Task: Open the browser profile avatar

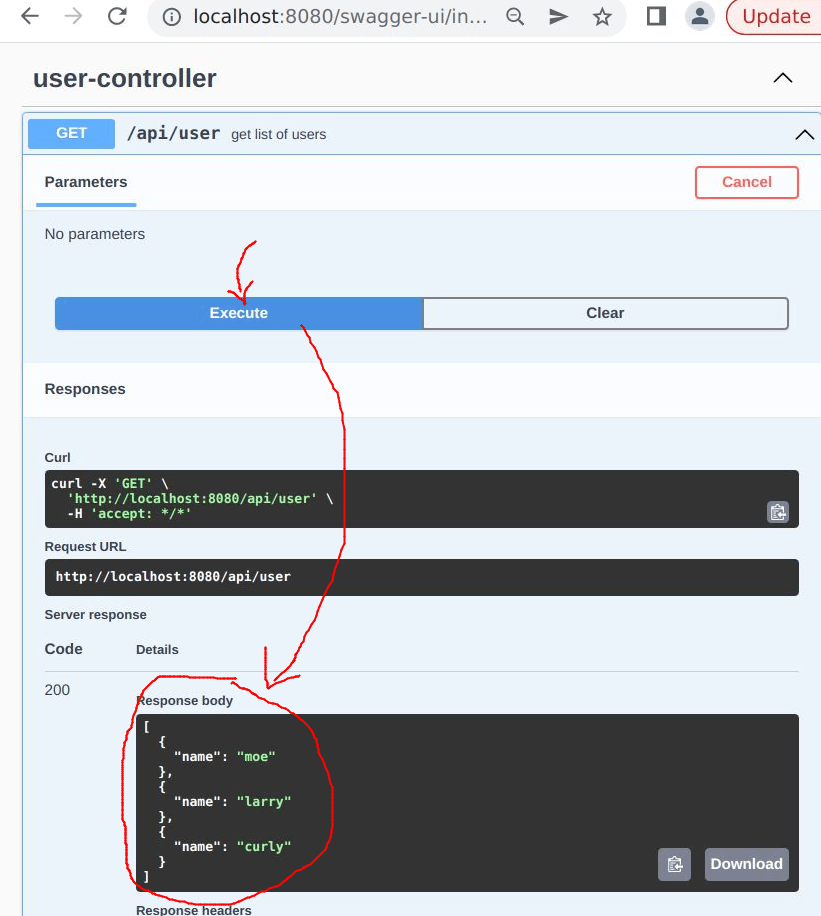Action: 700,17
